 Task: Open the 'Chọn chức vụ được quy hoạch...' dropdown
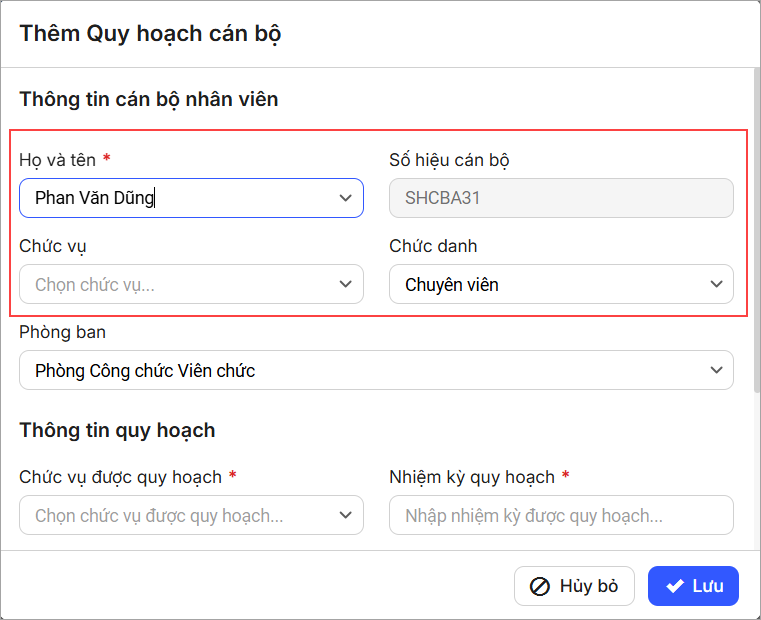coord(180,515)
